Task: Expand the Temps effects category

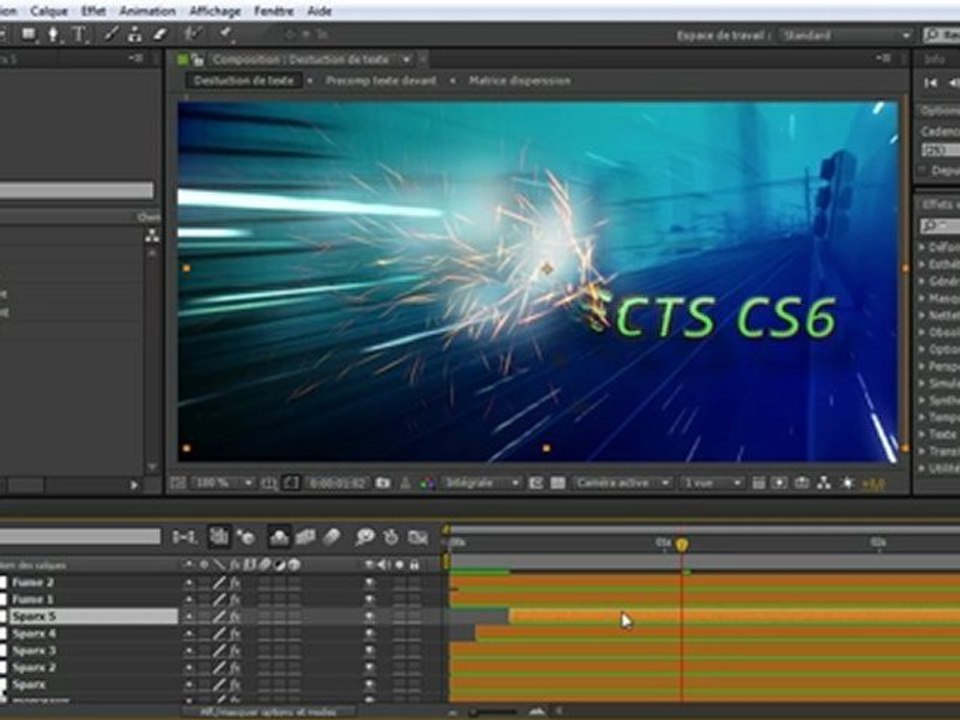Action: point(922,418)
